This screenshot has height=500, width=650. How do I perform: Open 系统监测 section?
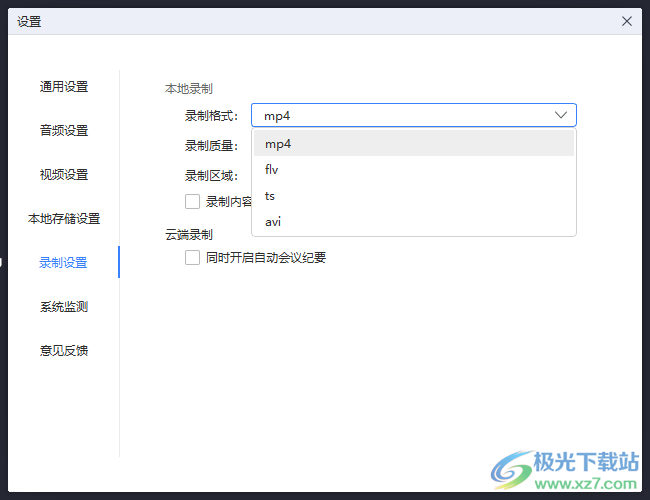[64, 306]
